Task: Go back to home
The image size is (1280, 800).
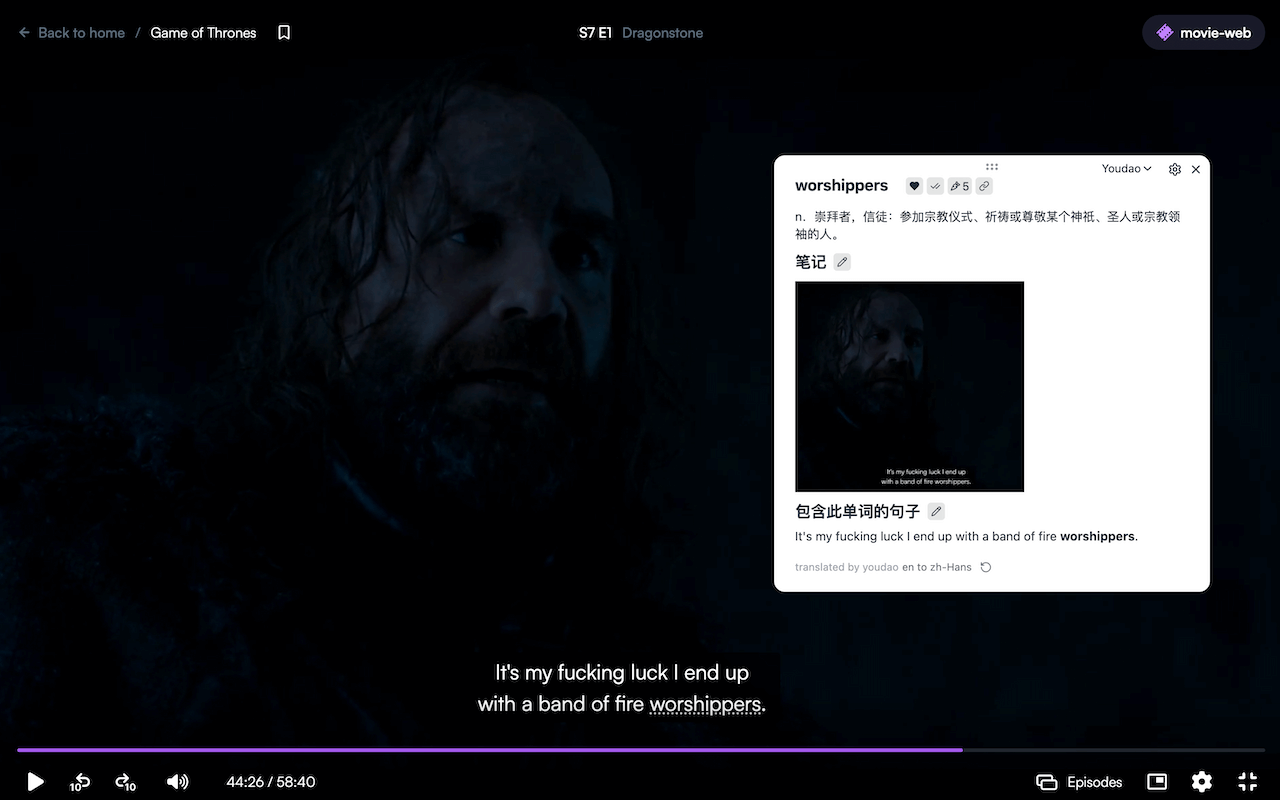Action: click(x=71, y=33)
